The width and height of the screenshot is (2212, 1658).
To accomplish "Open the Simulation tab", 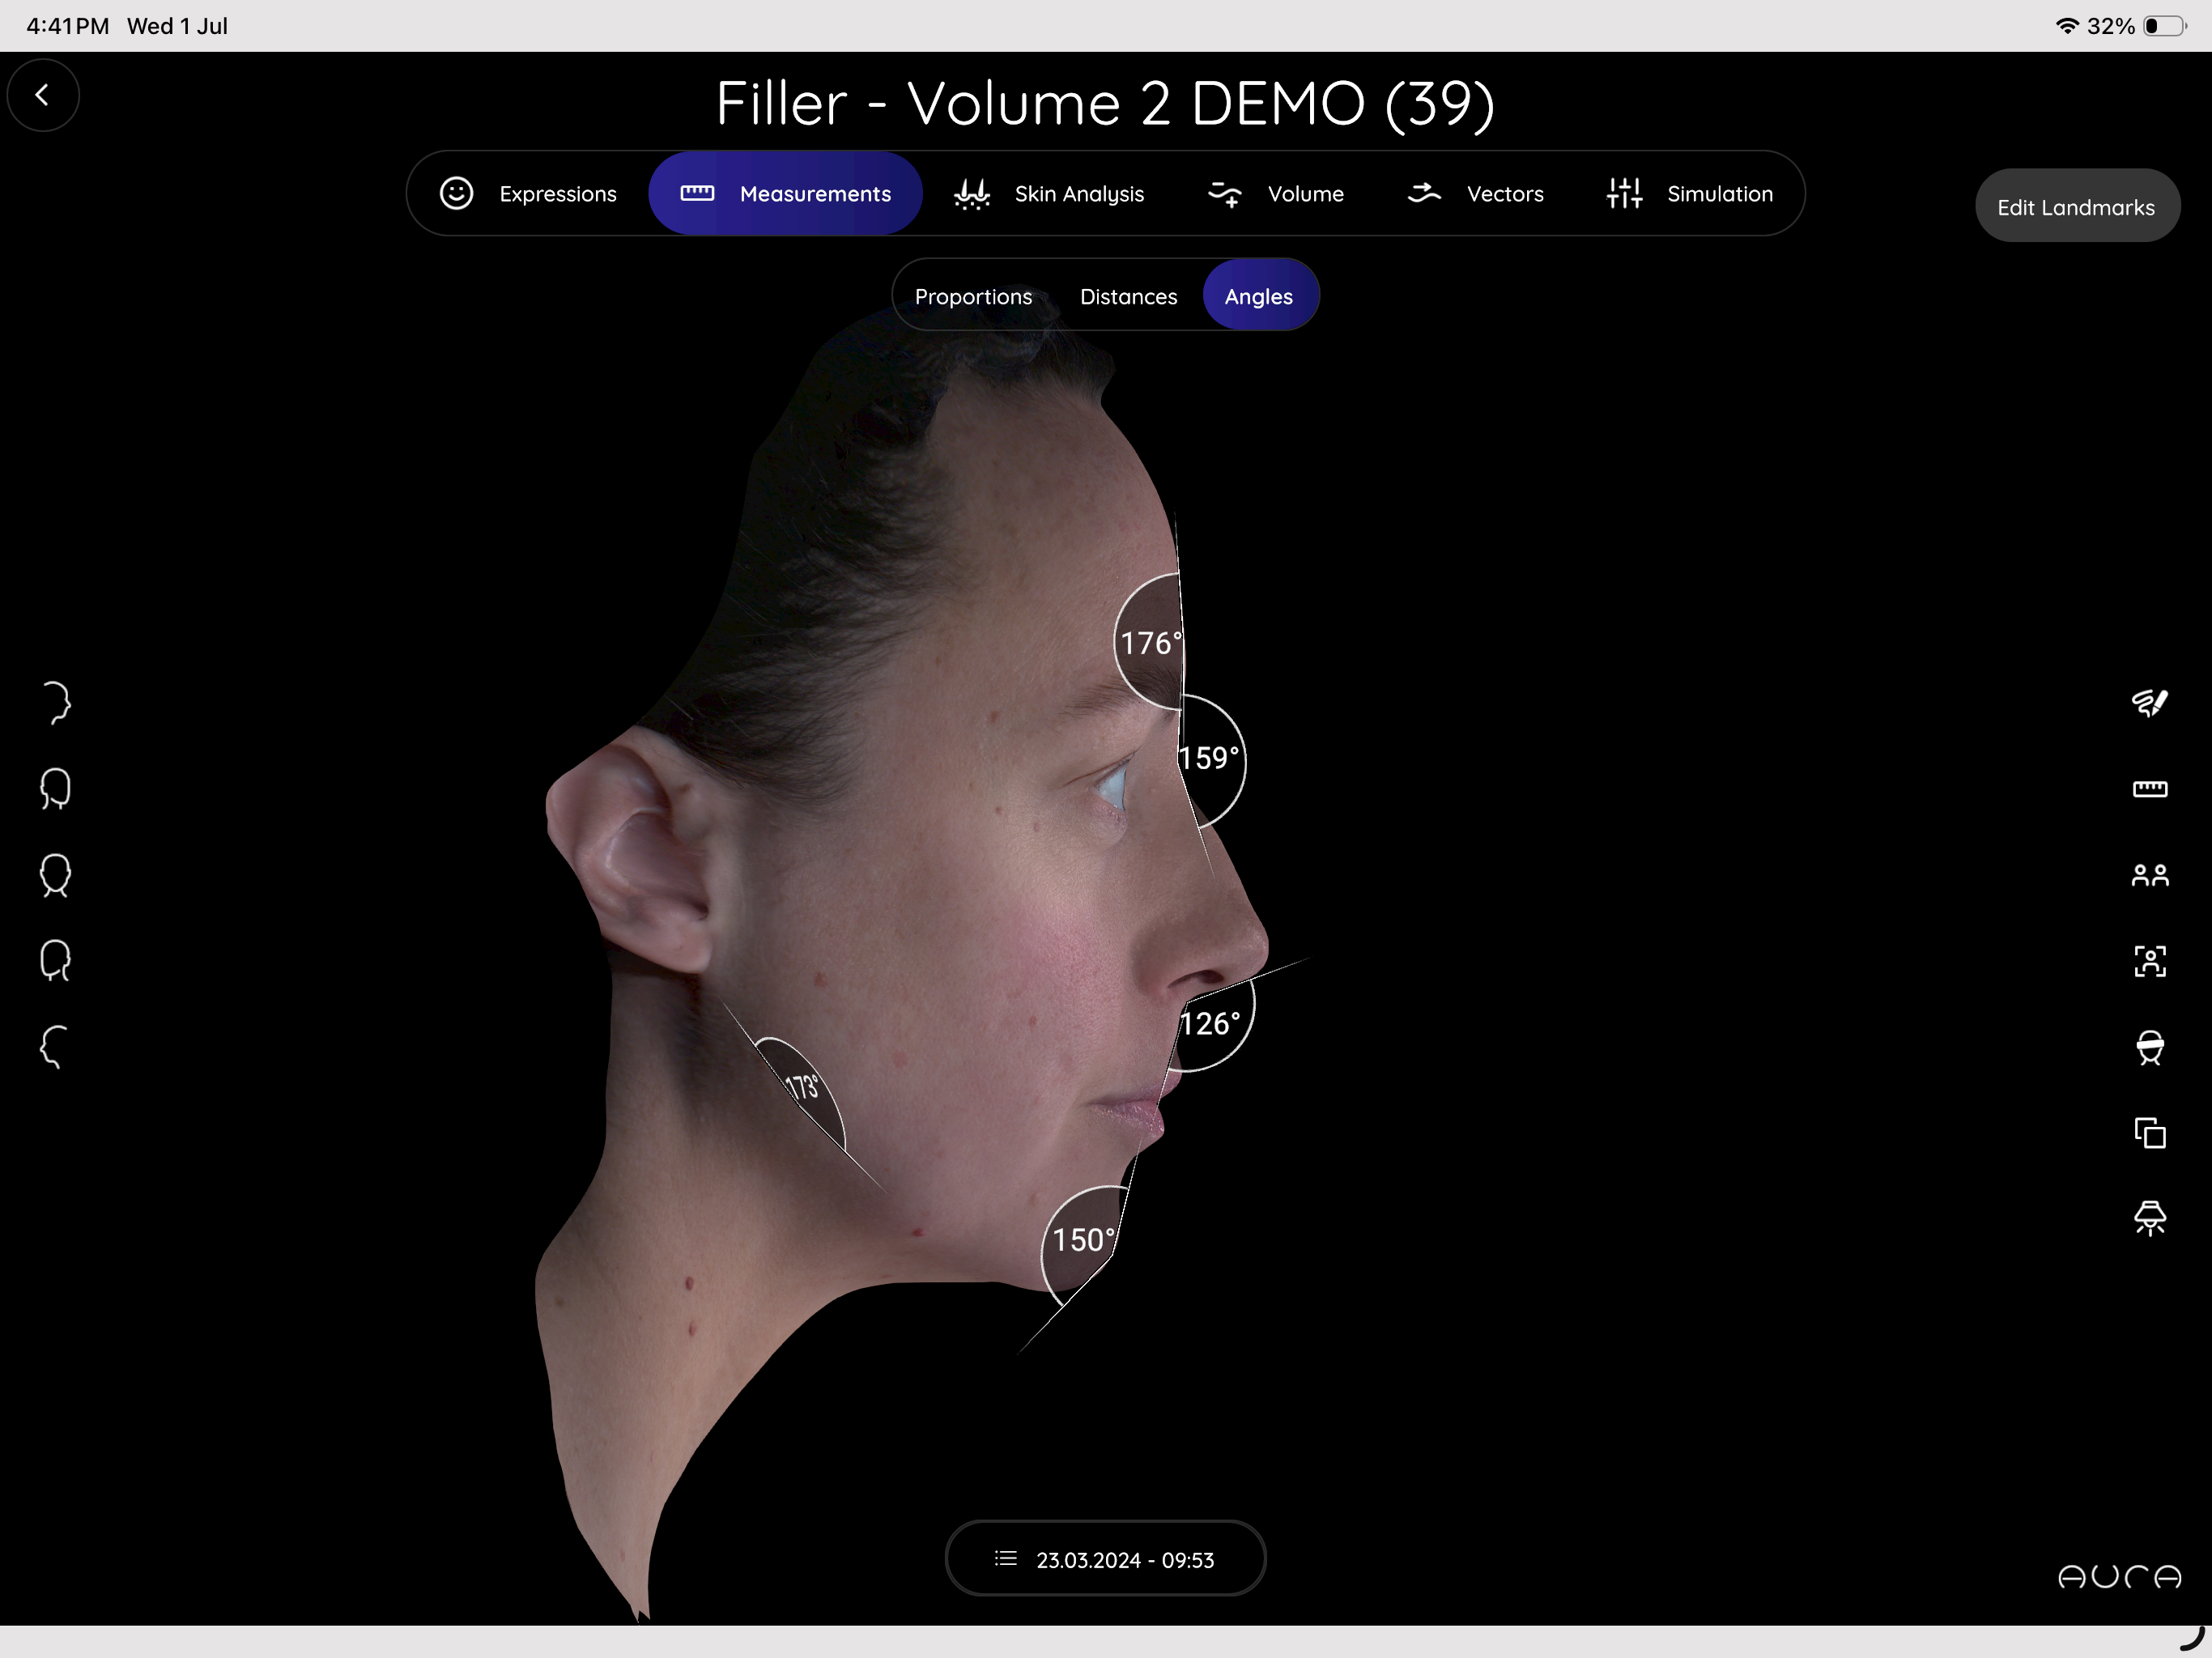I will [x=1690, y=194].
